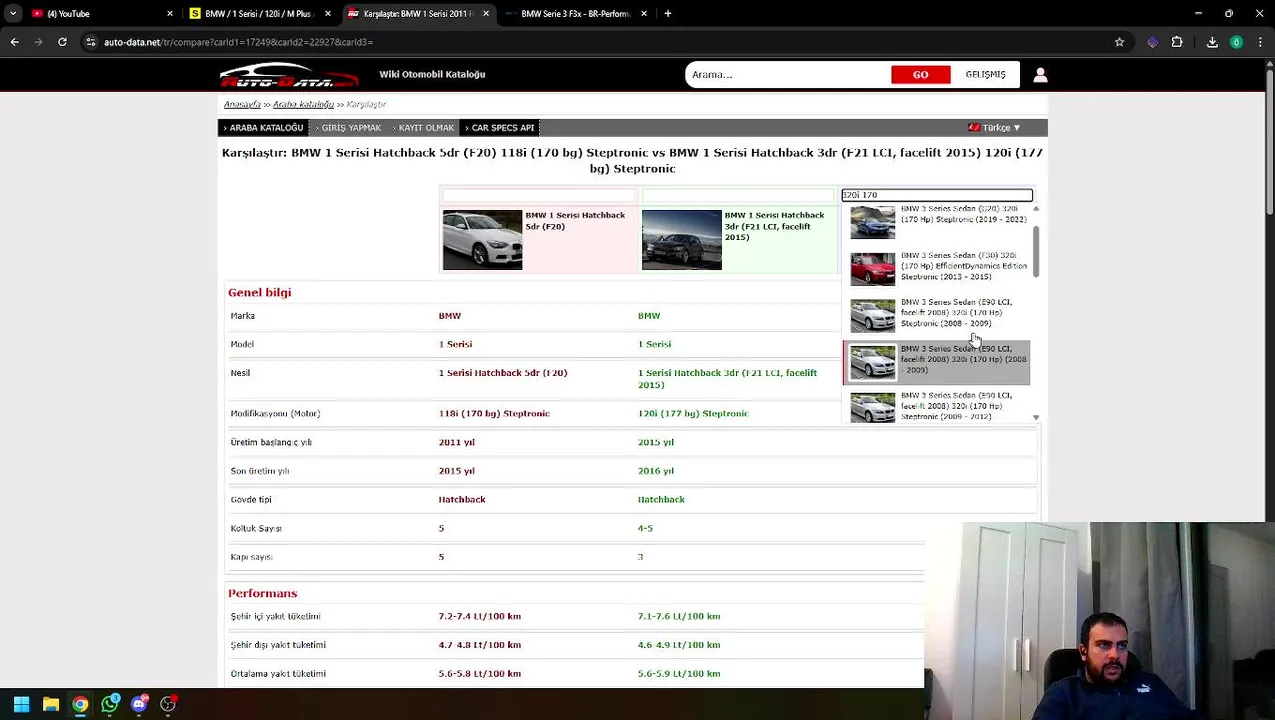The height and width of the screenshot is (720, 1275).
Task: Click second car empty search field
Action: pos(738,195)
